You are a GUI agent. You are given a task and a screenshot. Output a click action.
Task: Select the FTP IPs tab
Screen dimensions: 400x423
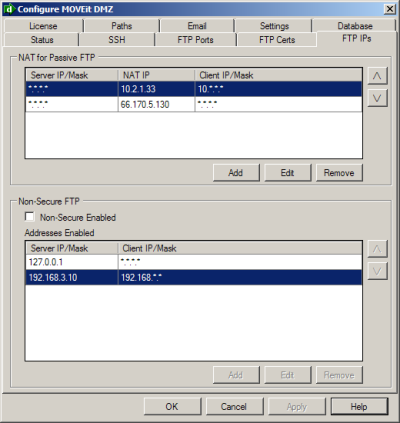356,39
